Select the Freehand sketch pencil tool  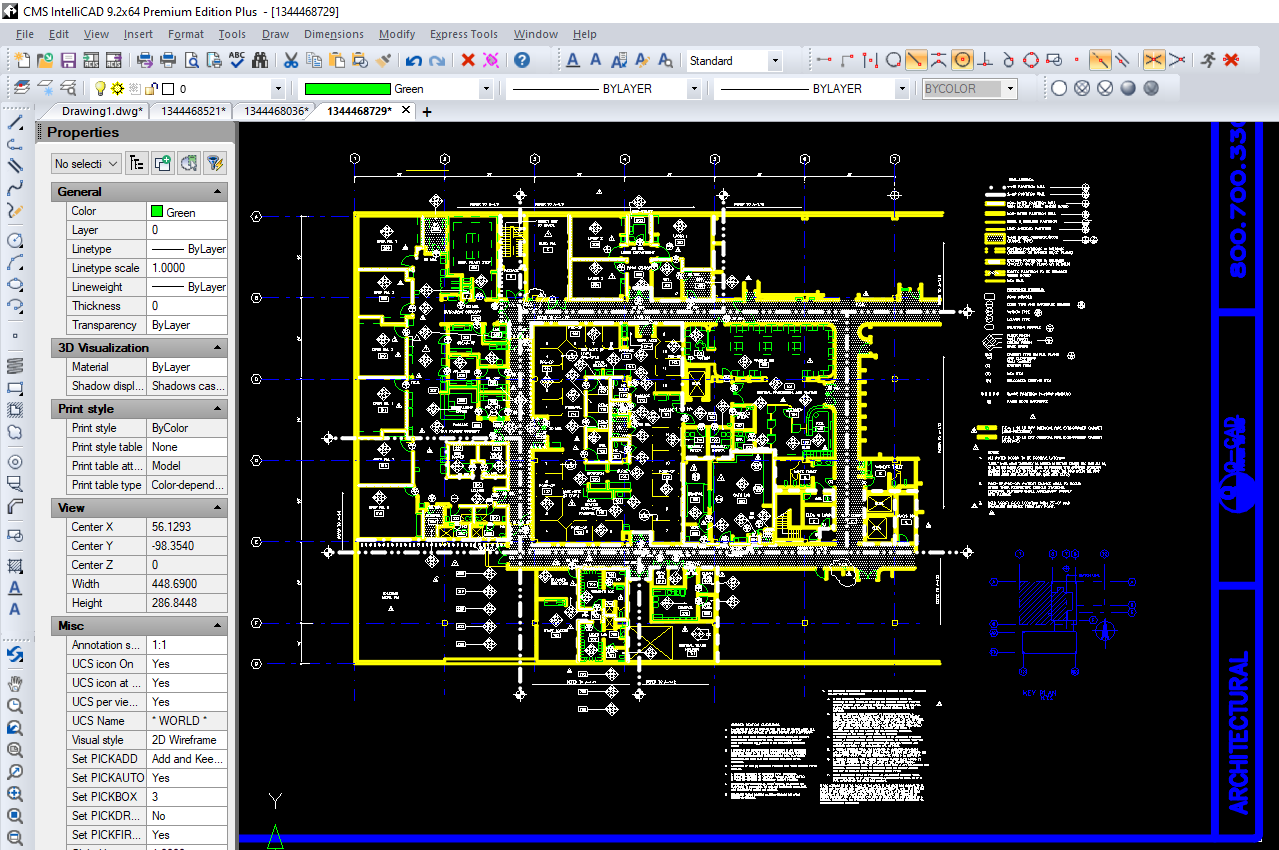[15, 210]
